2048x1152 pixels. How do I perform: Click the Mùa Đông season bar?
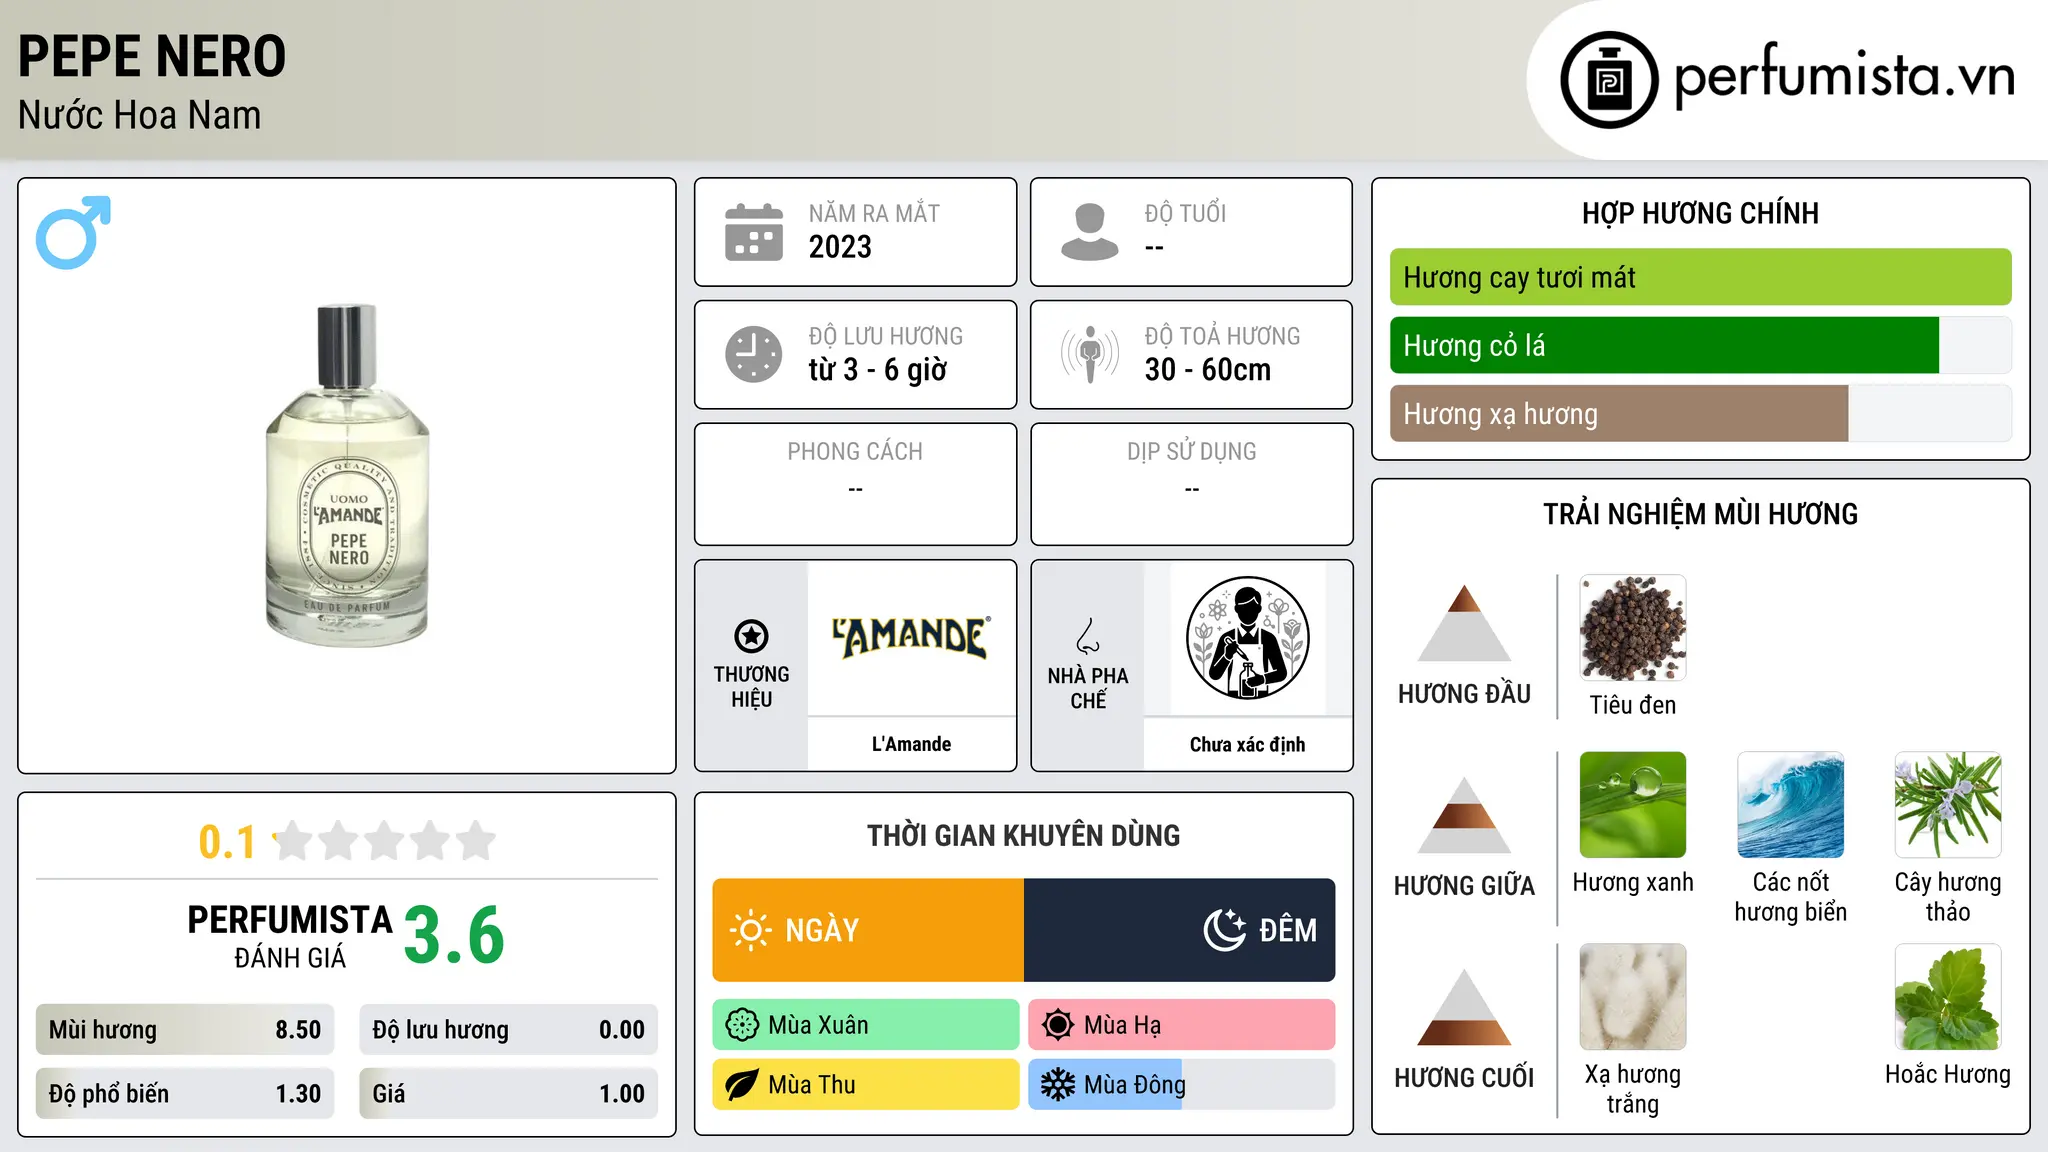[x=1182, y=1085]
